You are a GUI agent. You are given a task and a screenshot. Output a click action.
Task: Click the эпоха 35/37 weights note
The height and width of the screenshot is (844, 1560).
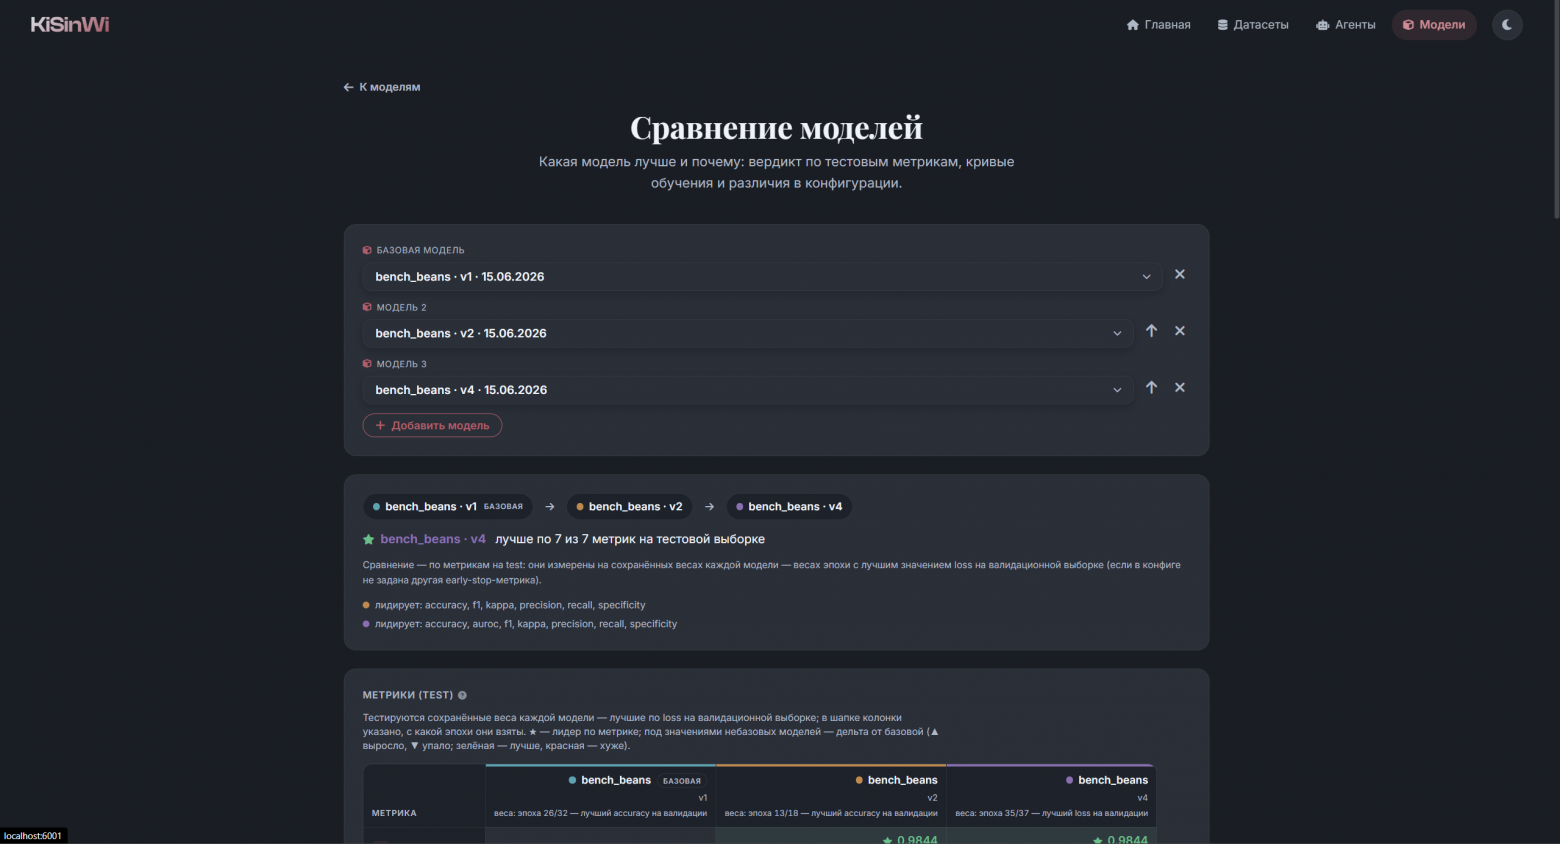pos(1051,813)
